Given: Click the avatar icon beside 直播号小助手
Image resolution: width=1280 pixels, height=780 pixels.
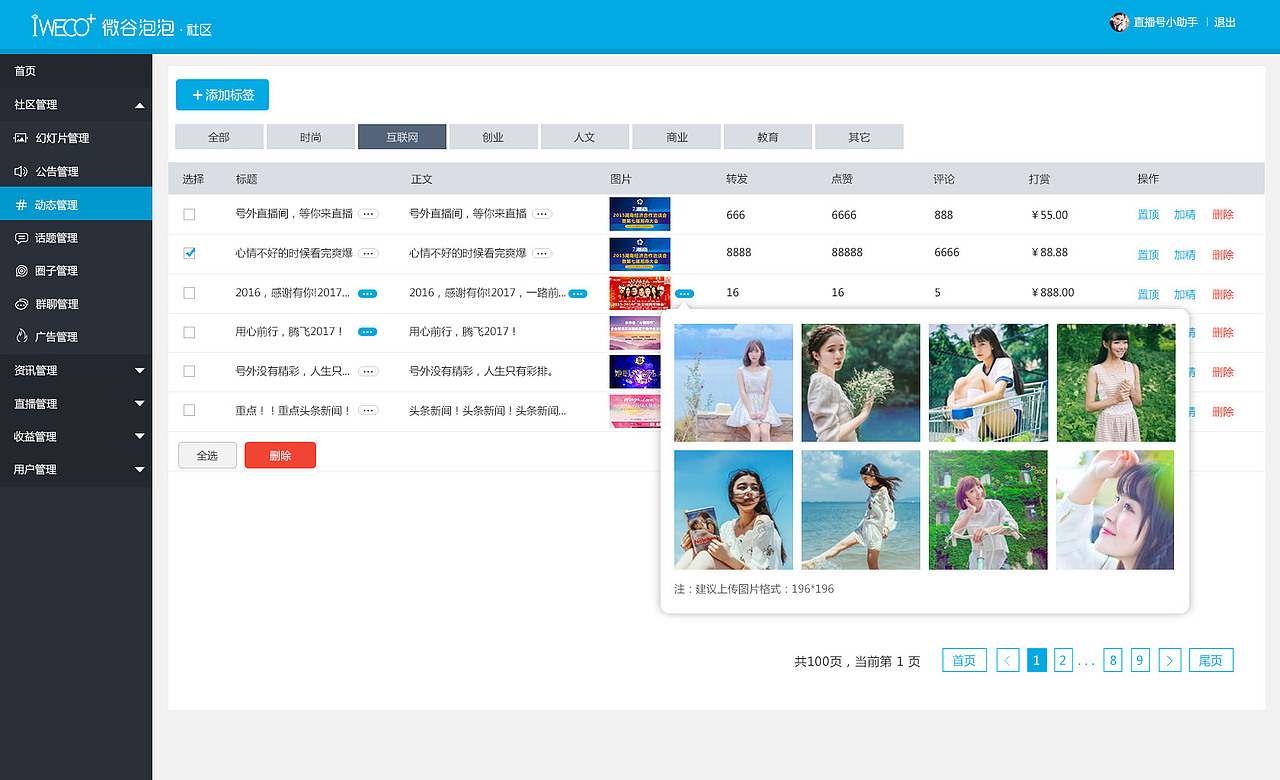Looking at the screenshot, I should 1118,21.
